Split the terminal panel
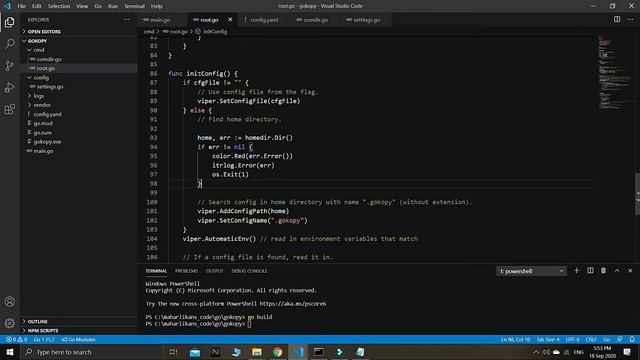 pyautogui.click(x=590, y=271)
